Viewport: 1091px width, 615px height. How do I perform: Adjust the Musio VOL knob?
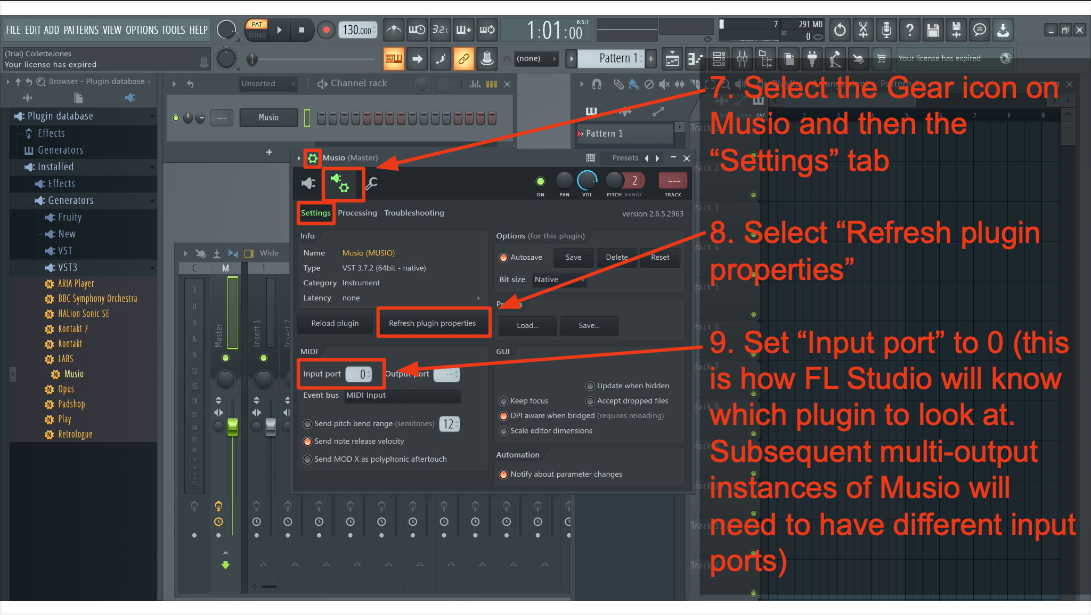point(588,181)
